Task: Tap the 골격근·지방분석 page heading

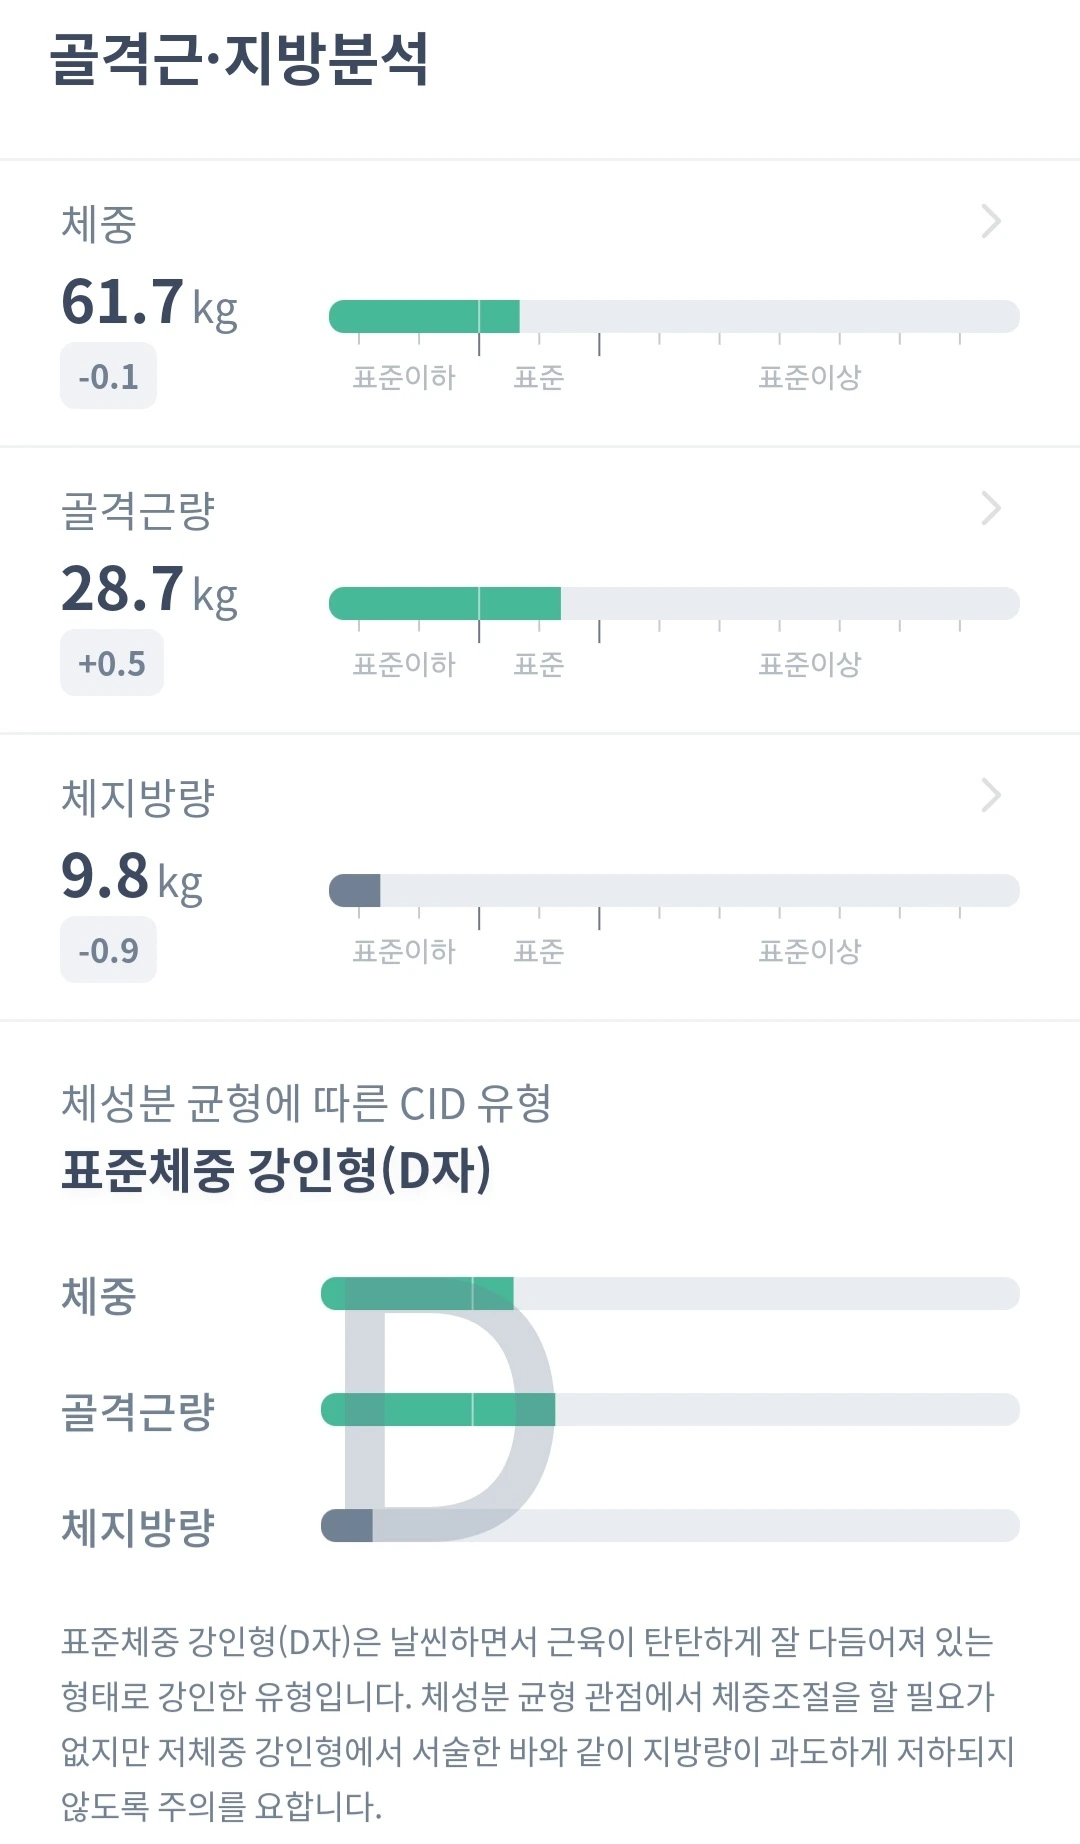Action: click(239, 59)
